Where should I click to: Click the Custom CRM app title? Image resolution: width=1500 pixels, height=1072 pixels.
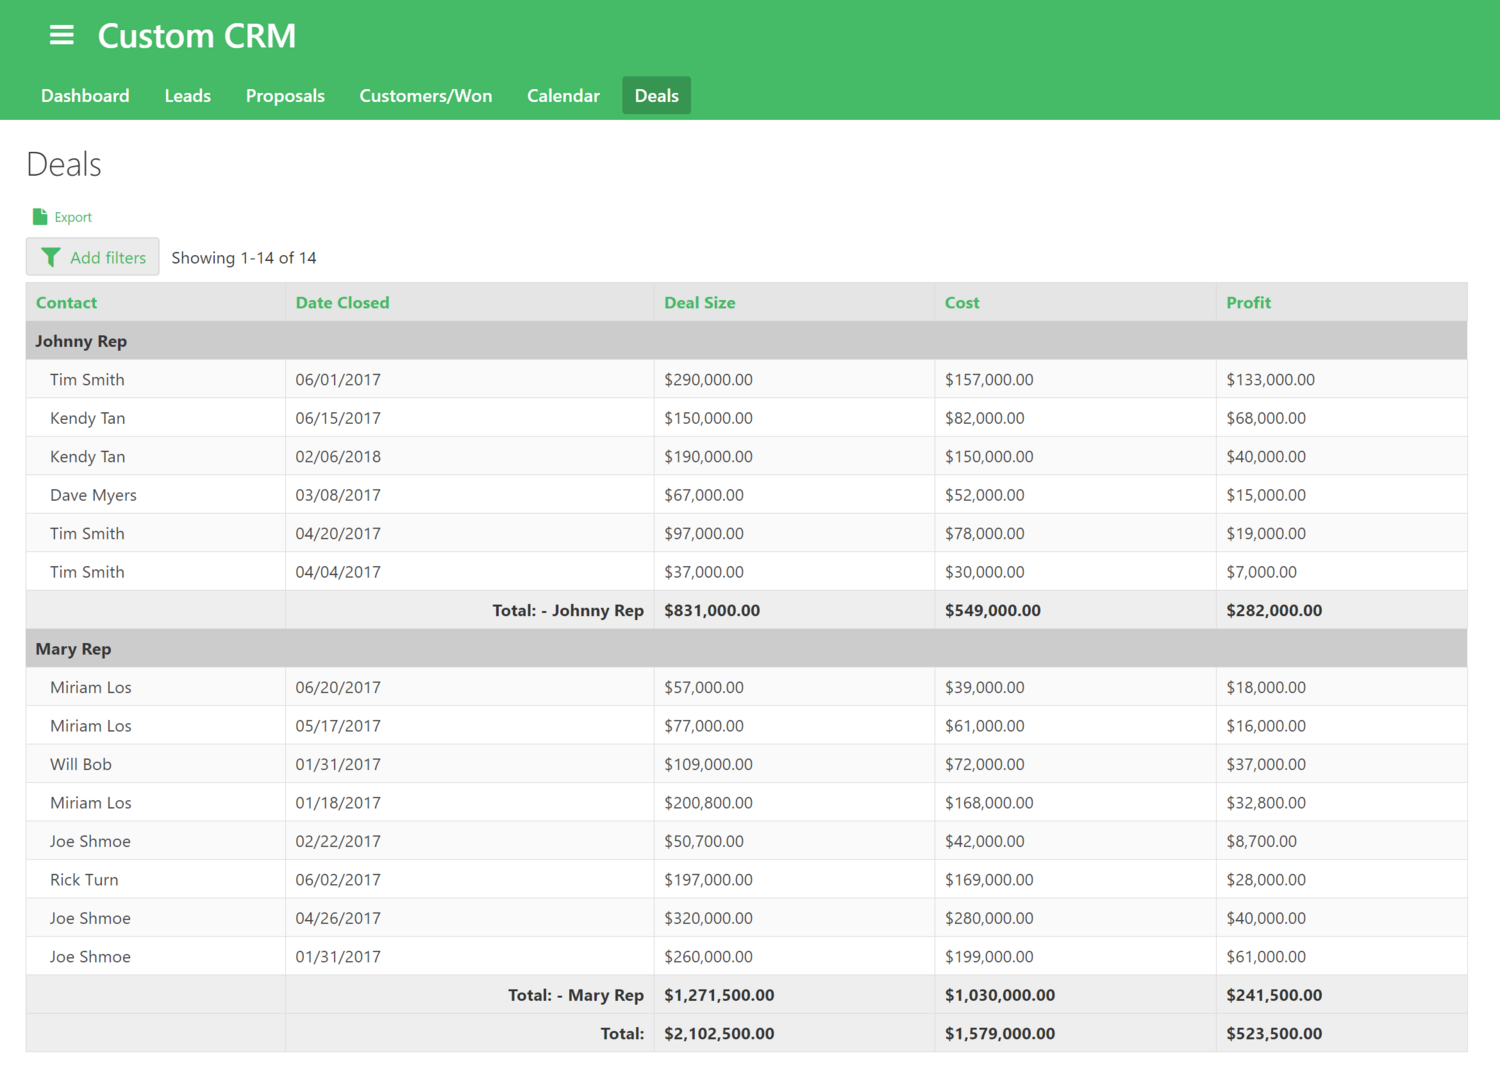(x=196, y=35)
